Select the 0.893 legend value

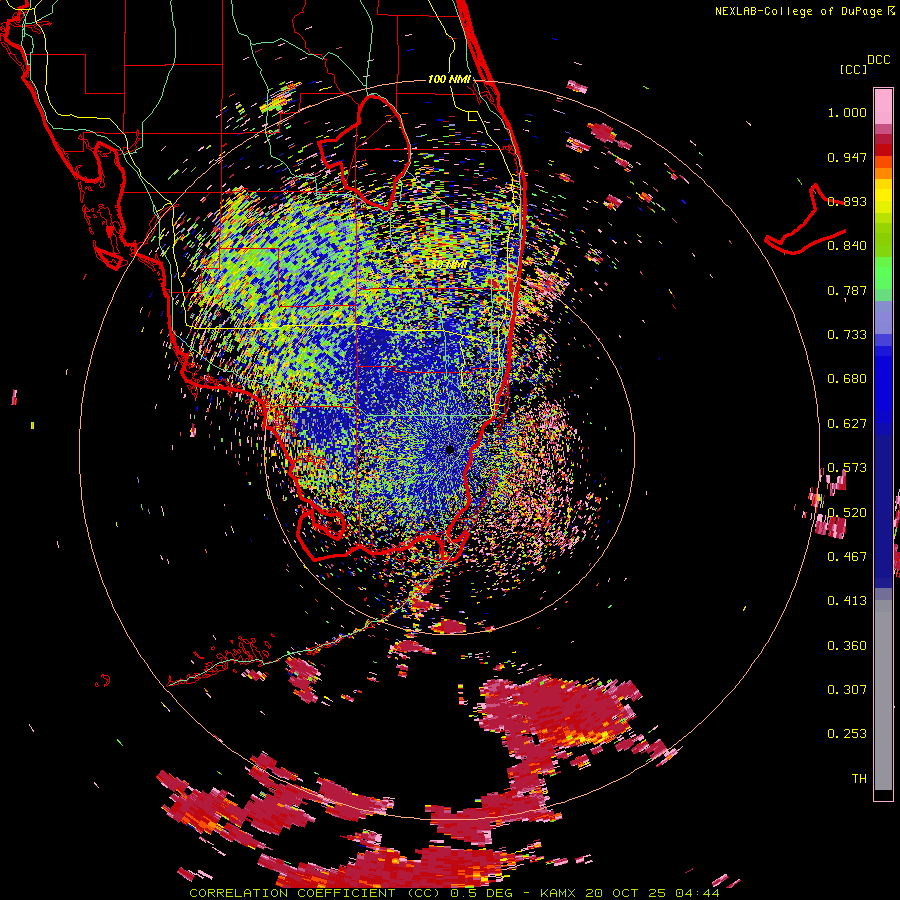(x=847, y=201)
